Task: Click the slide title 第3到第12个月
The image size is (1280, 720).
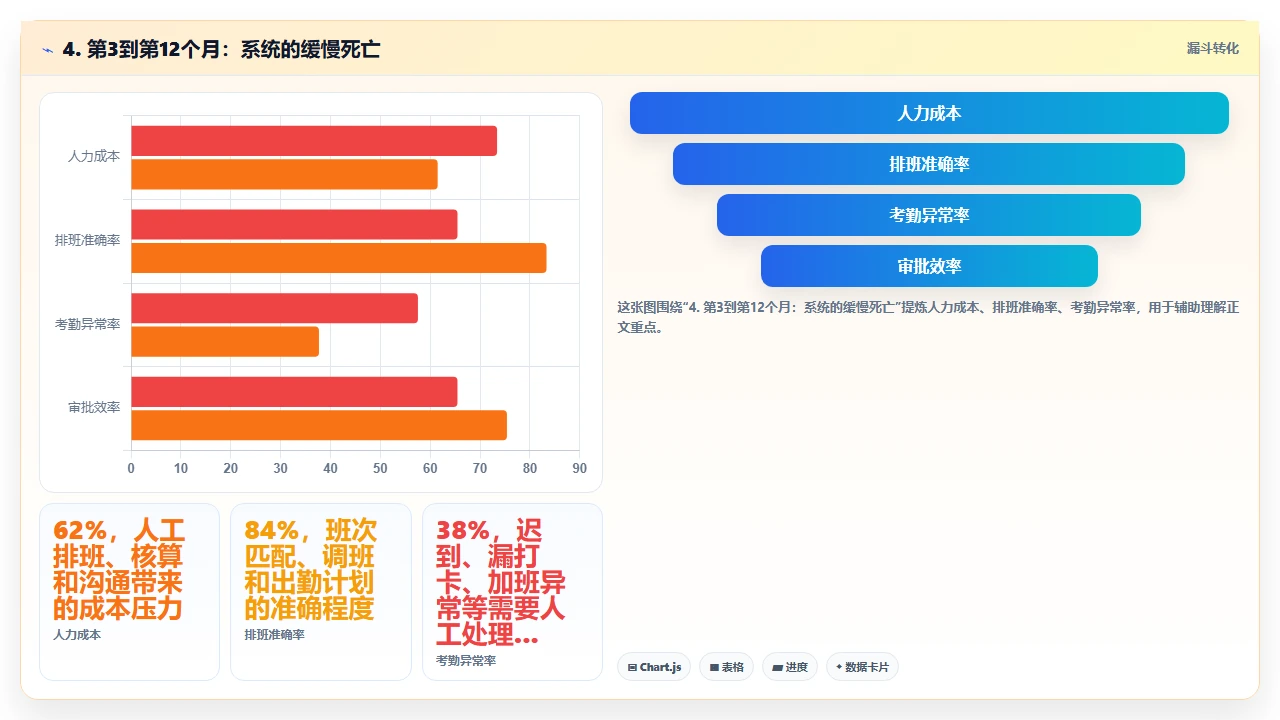Action: pyautogui.click(x=221, y=49)
